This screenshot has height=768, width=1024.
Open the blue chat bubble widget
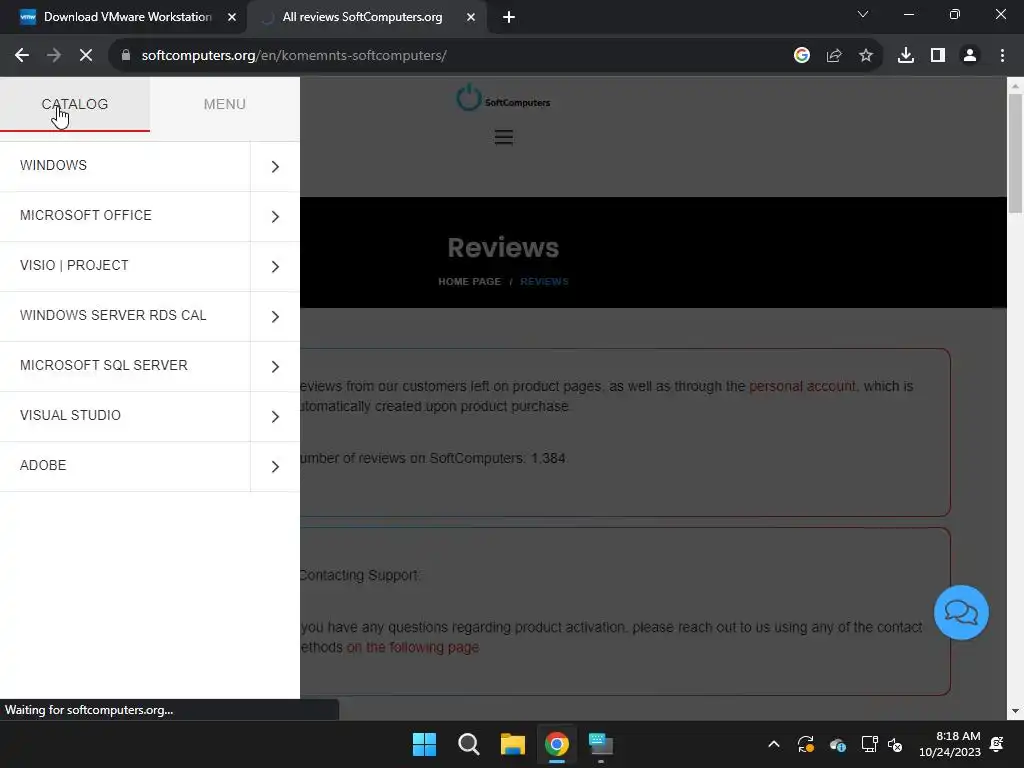tap(961, 613)
